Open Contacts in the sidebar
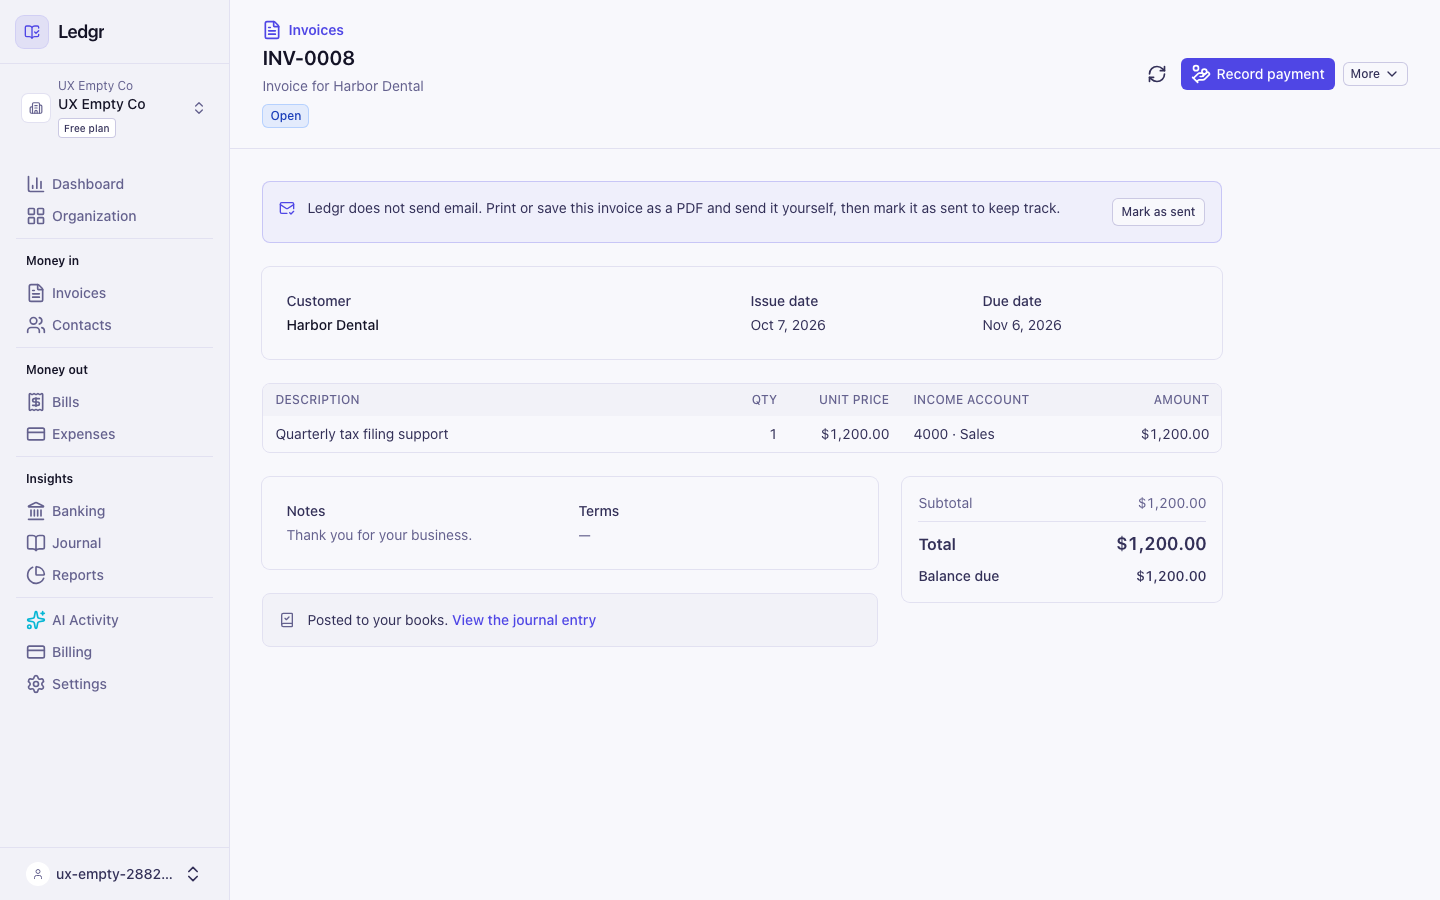This screenshot has width=1440, height=900. (114, 325)
